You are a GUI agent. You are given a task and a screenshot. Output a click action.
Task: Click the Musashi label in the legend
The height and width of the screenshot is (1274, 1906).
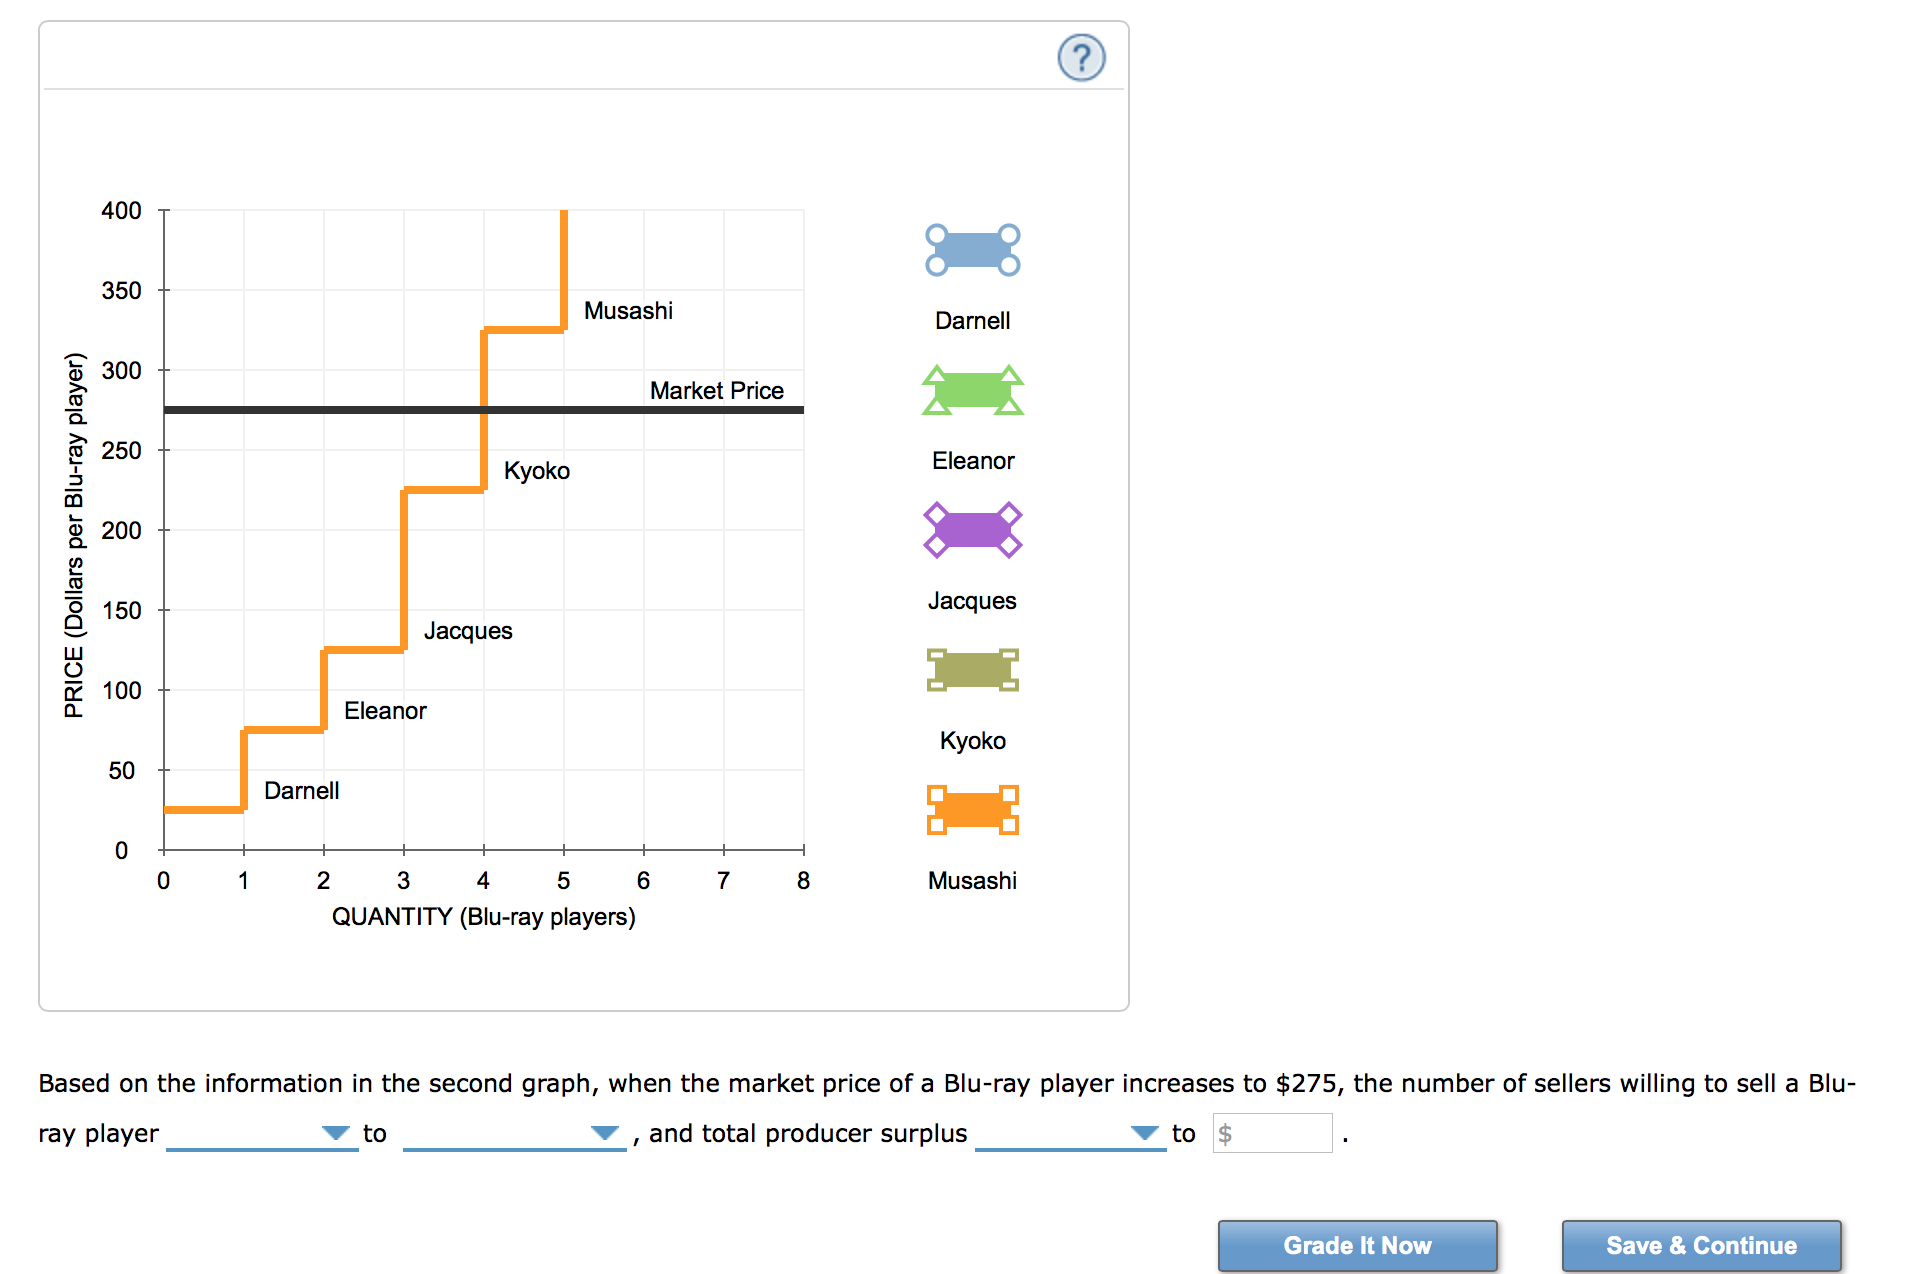972,880
